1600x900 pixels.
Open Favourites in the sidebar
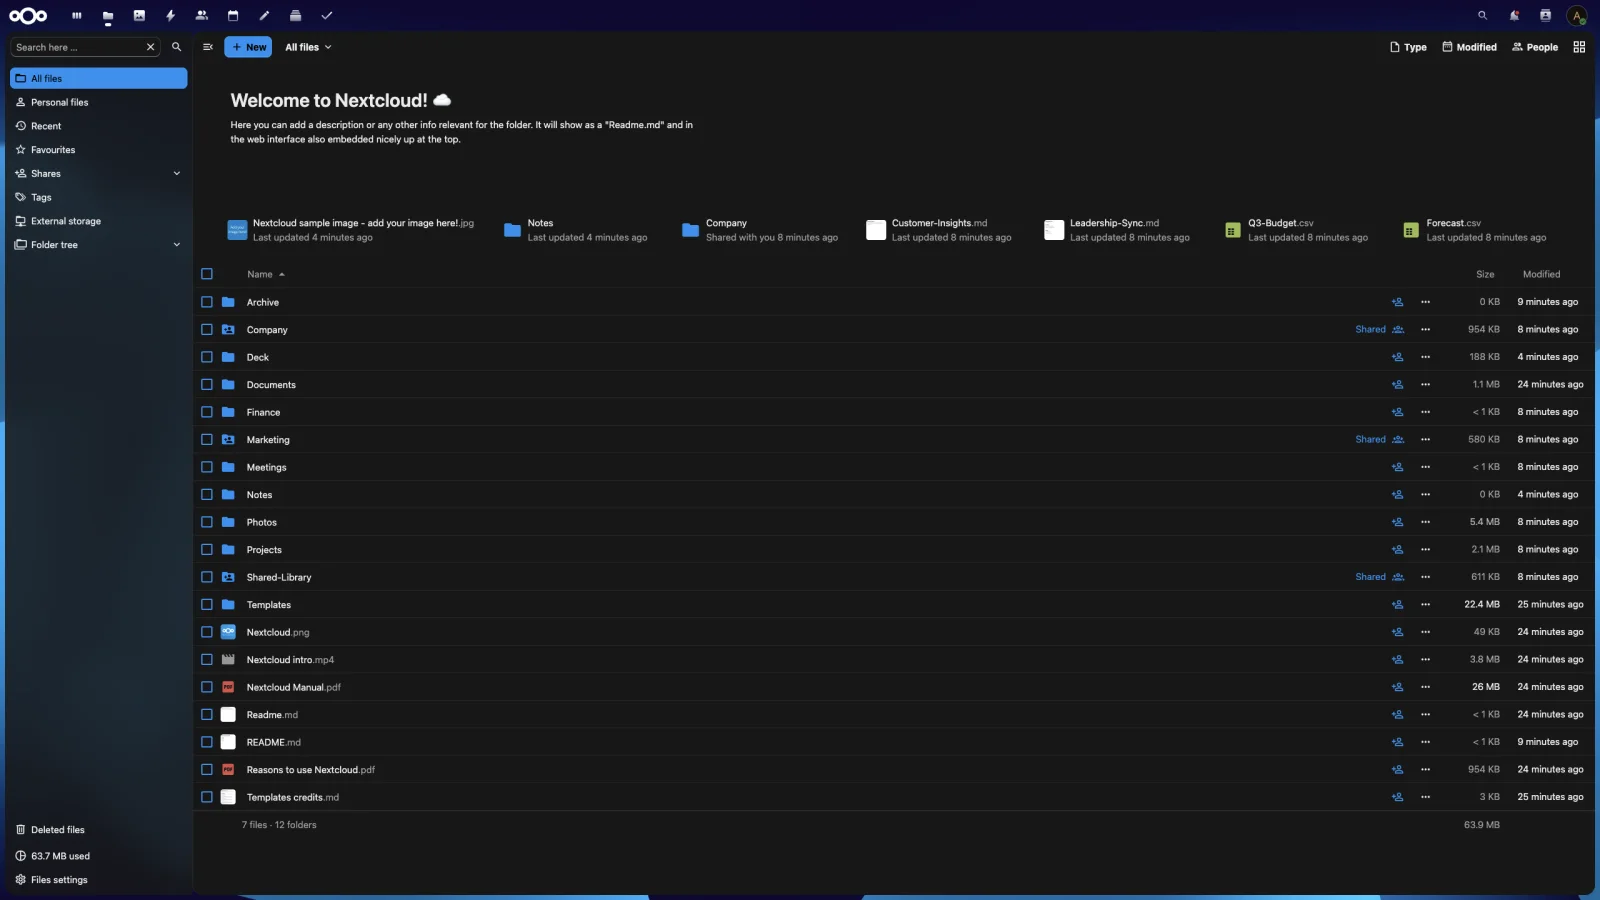[99, 150]
